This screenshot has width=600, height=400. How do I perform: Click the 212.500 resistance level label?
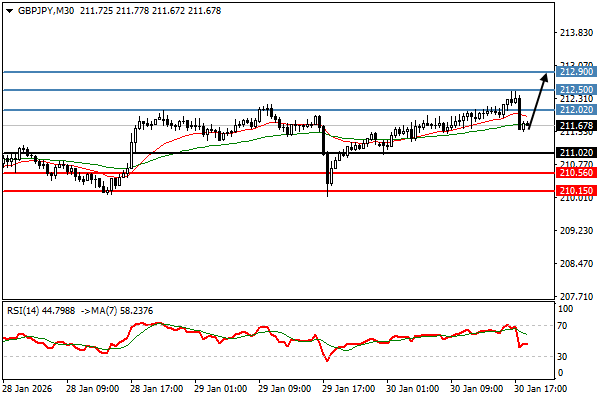point(577,90)
